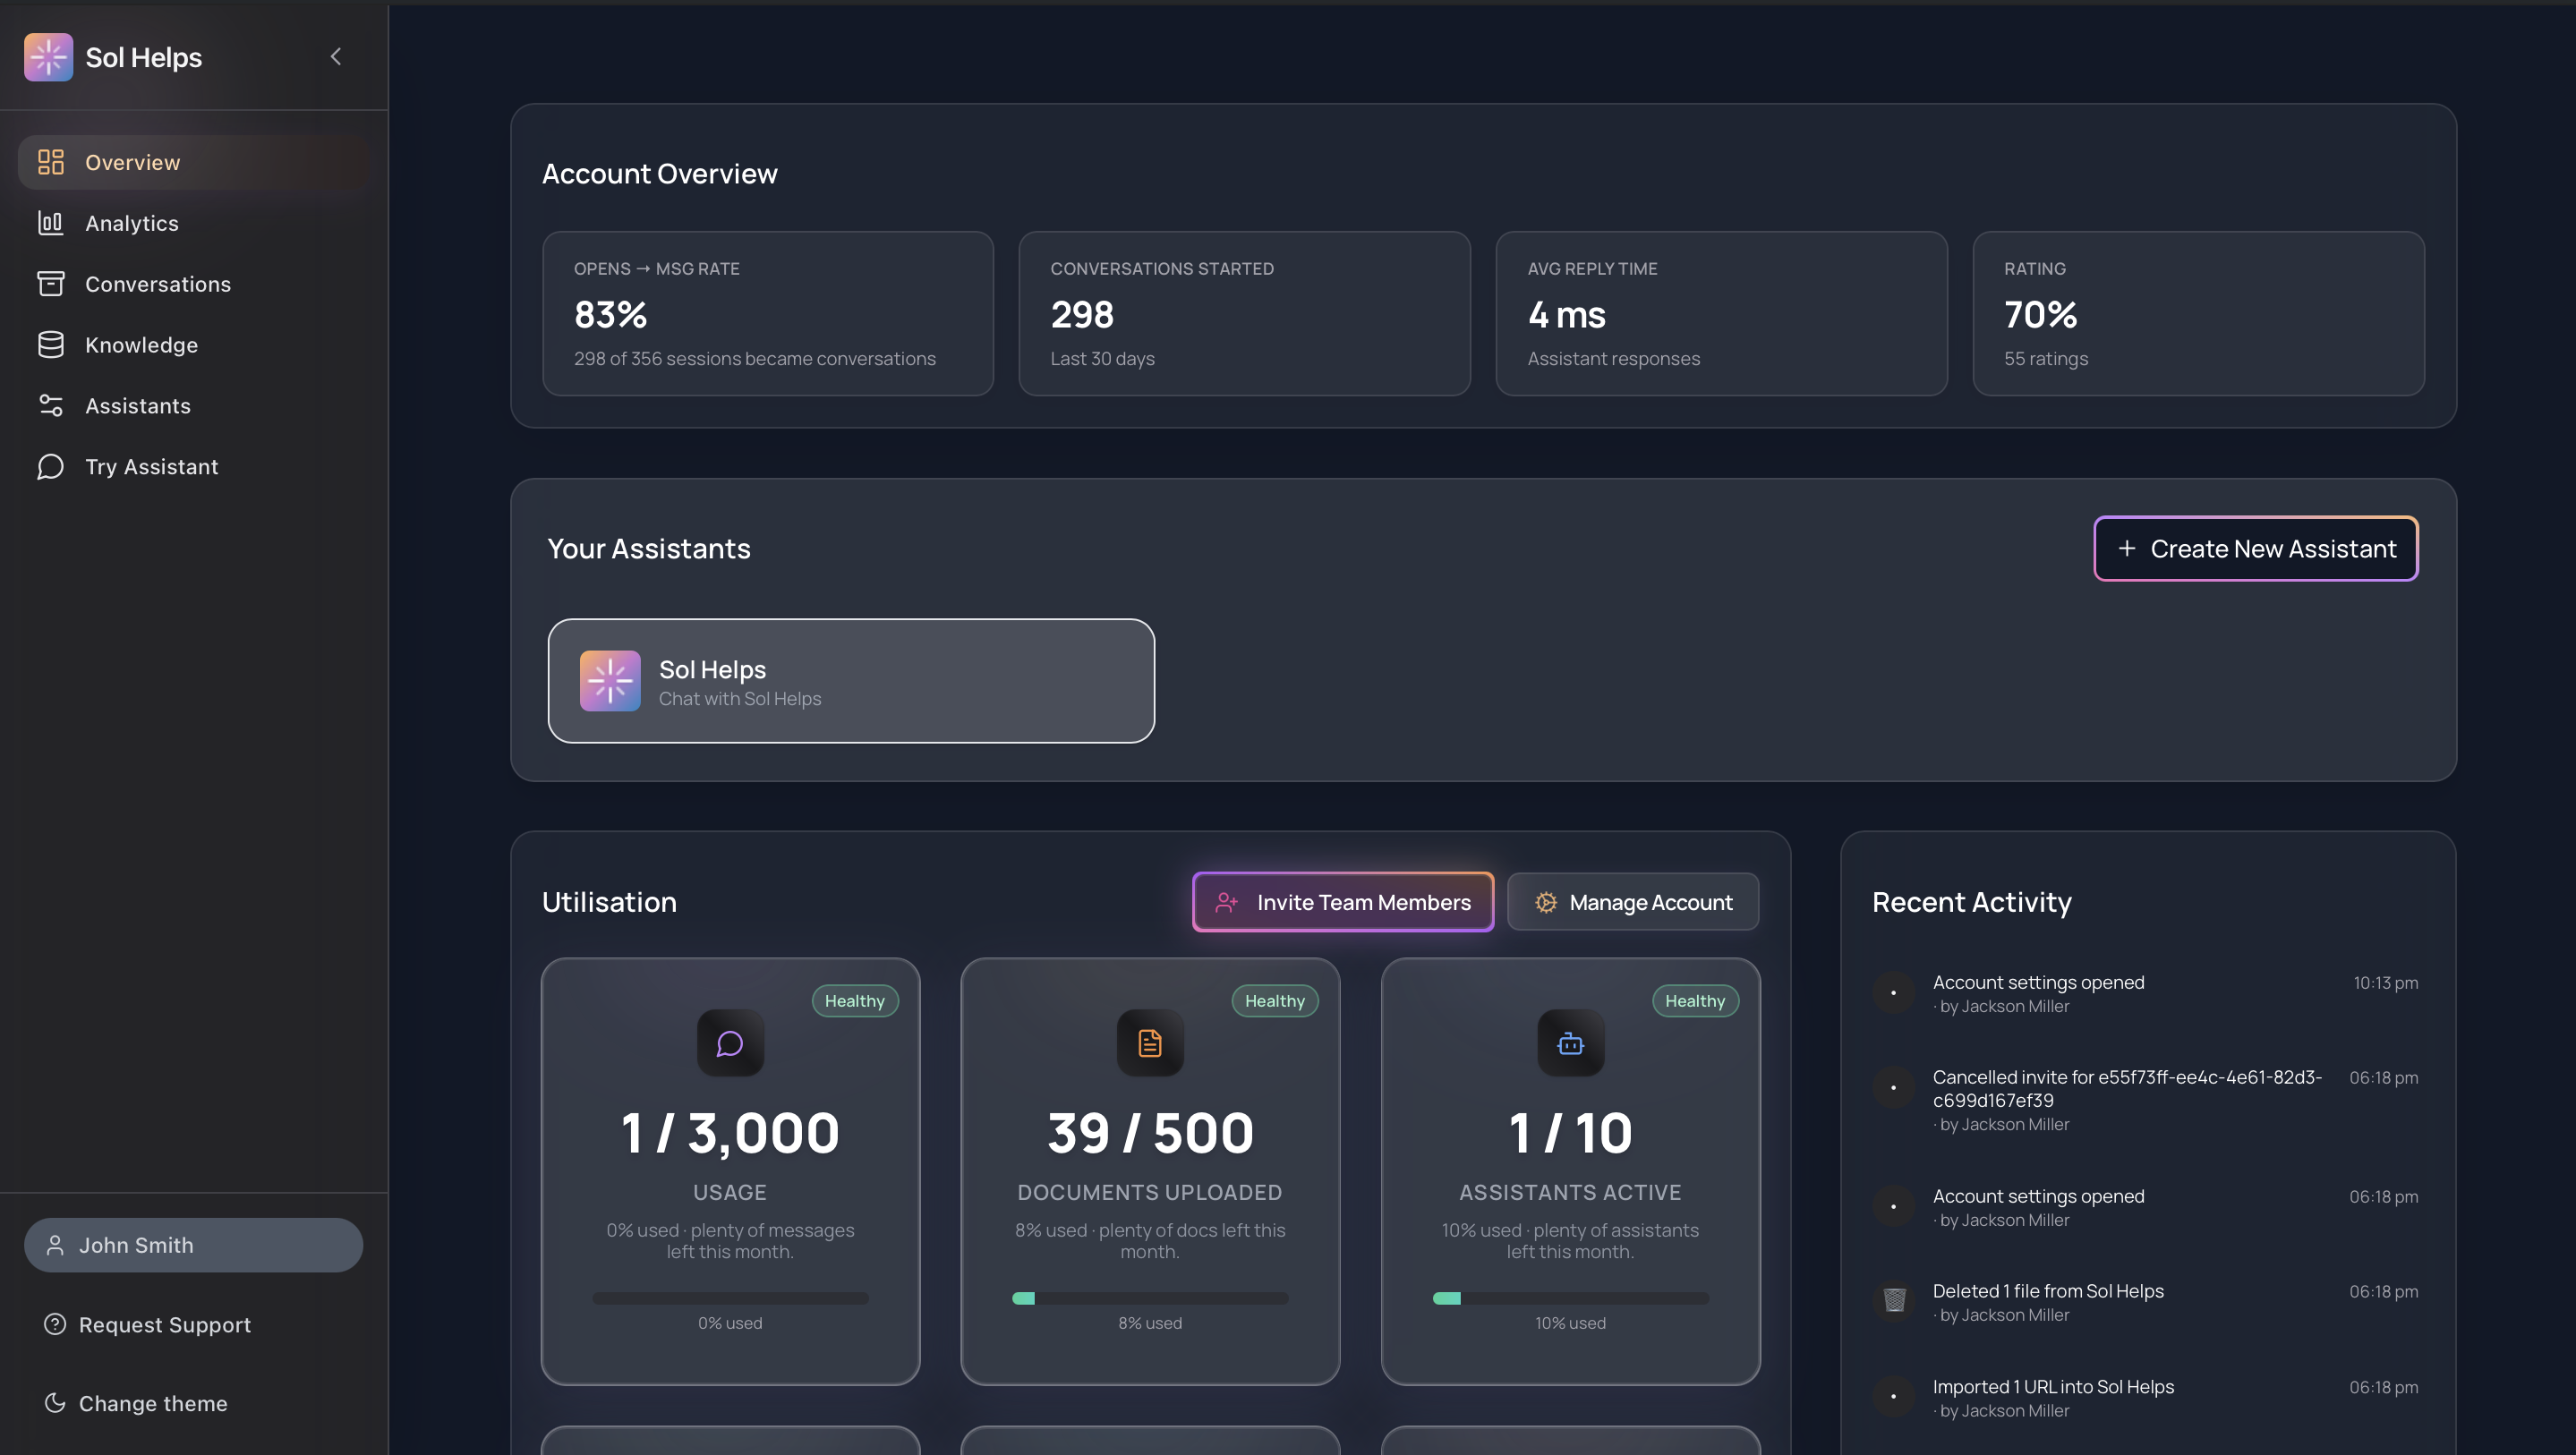Open the Conversations archive icon

(x=50, y=284)
